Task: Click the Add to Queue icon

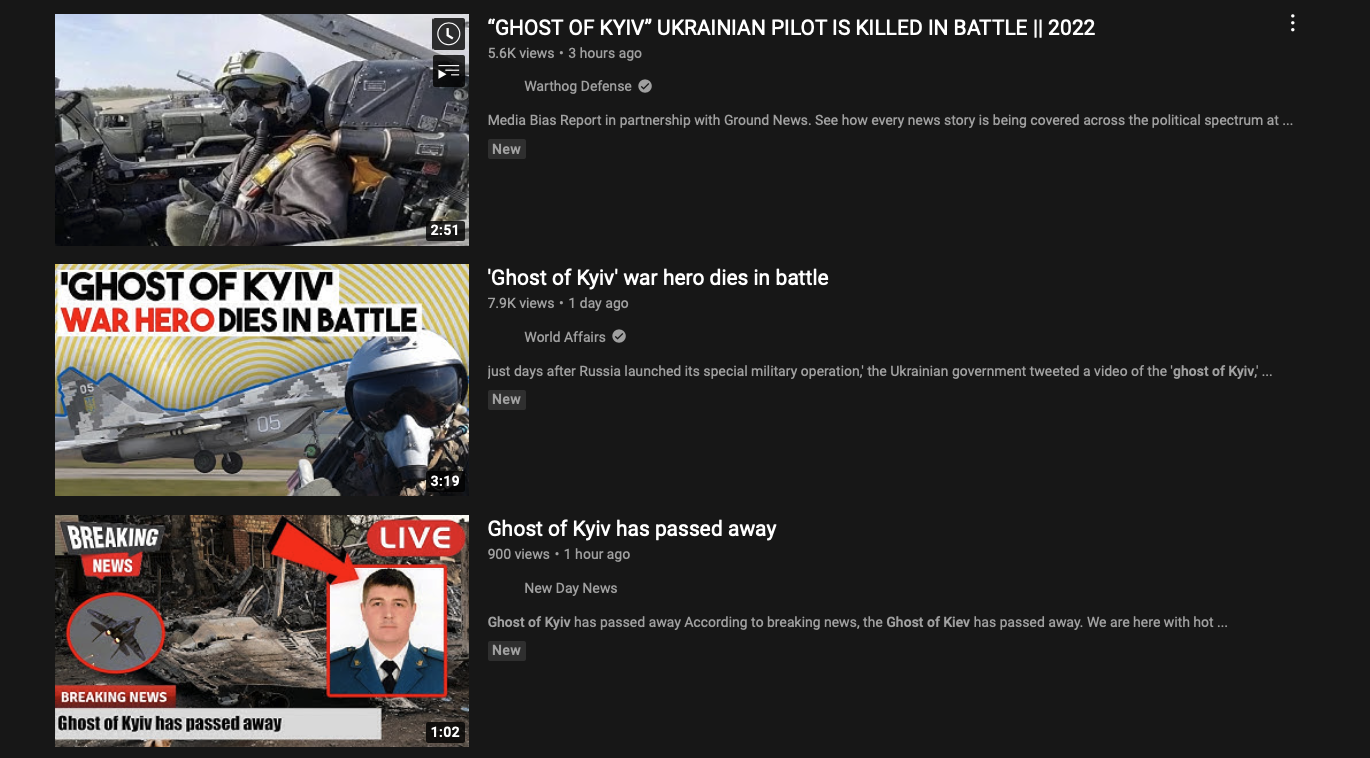Action: (x=448, y=71)
